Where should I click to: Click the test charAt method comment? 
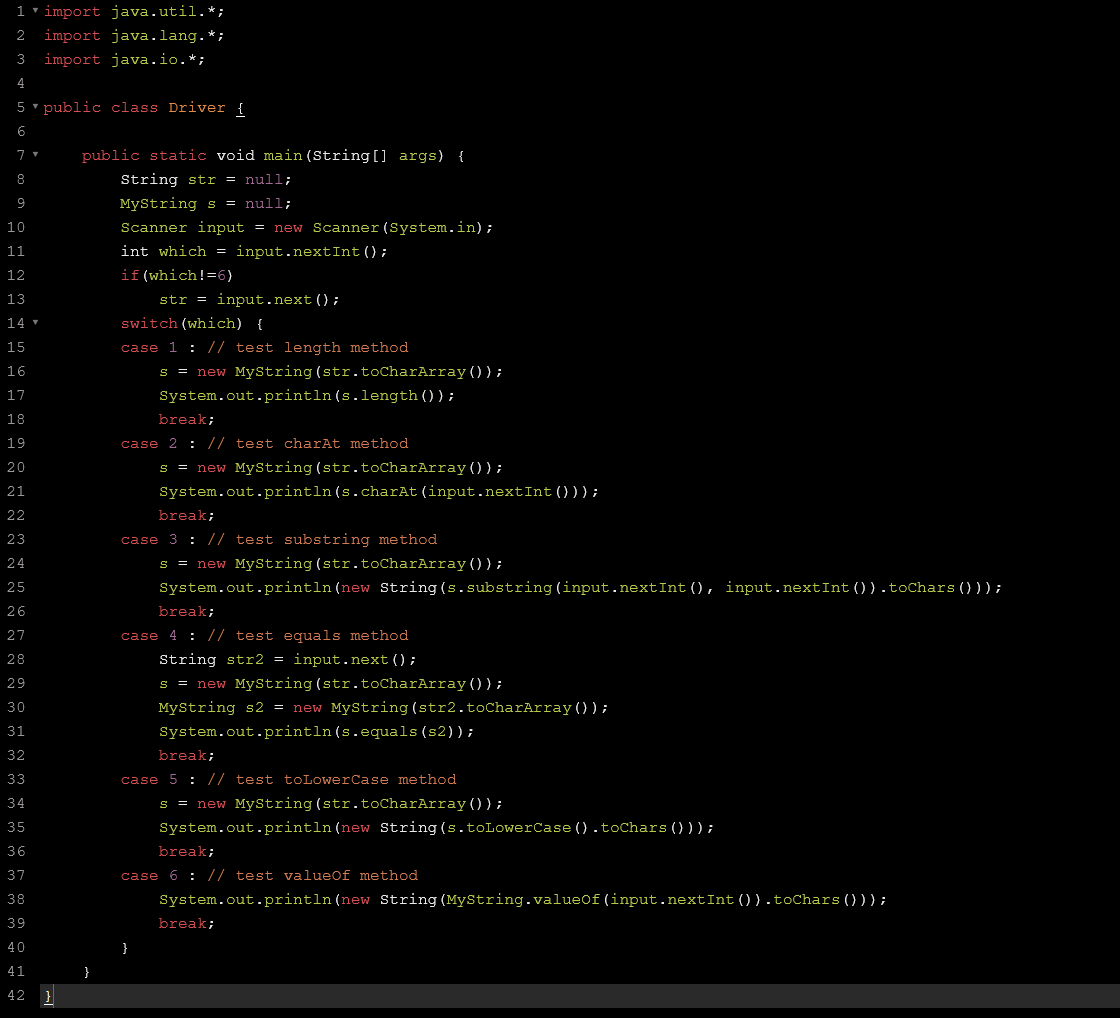pyautogui.click(x=308, y=443)
